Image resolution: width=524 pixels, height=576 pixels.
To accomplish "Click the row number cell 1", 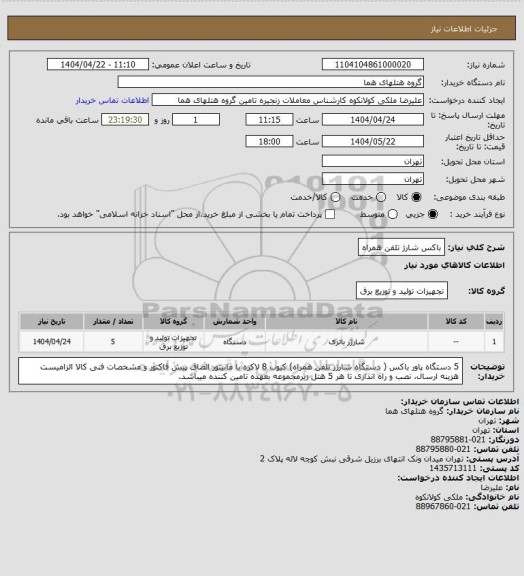I will coord(494,342).
